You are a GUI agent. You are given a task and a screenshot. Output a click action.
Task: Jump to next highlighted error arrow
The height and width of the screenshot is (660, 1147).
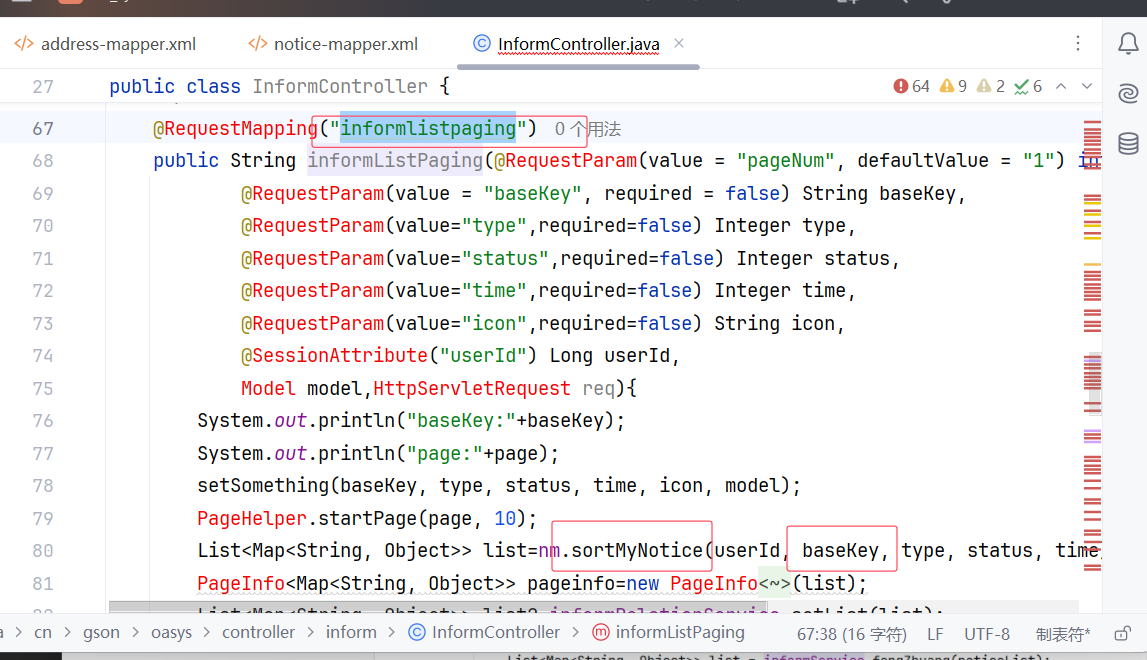point(1087,87)
